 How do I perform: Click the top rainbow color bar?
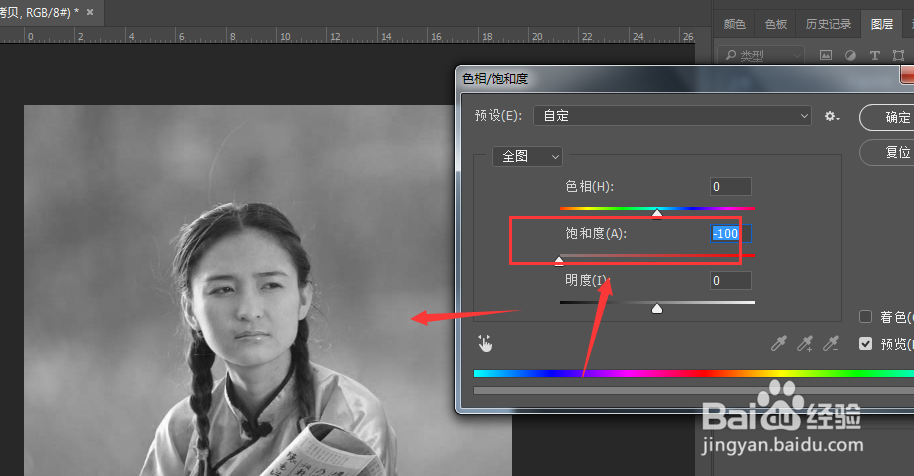[694, 373]
